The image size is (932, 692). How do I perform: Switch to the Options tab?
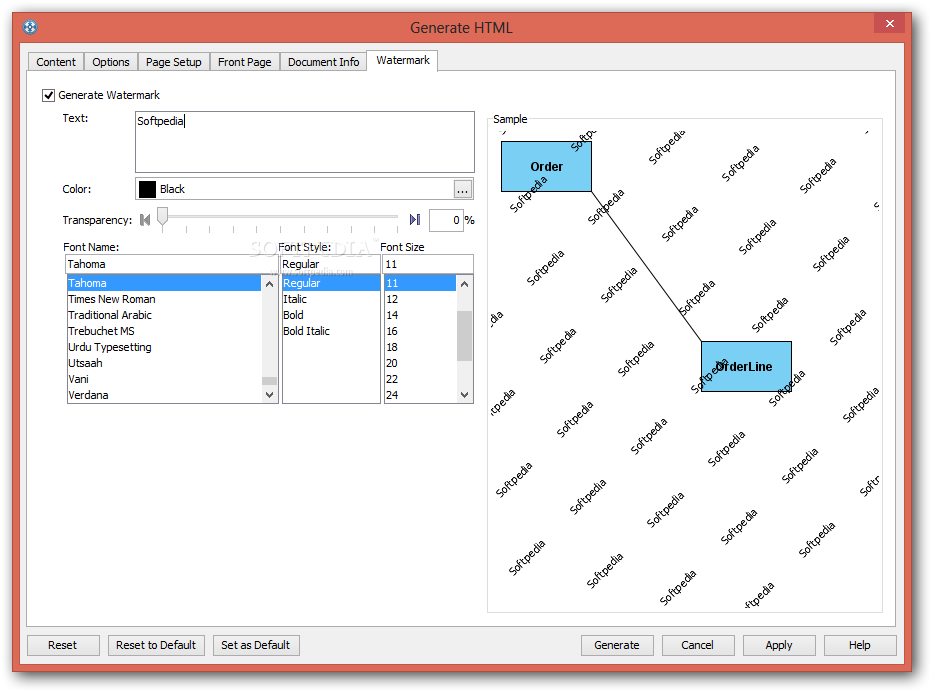[x=111, y=62]
